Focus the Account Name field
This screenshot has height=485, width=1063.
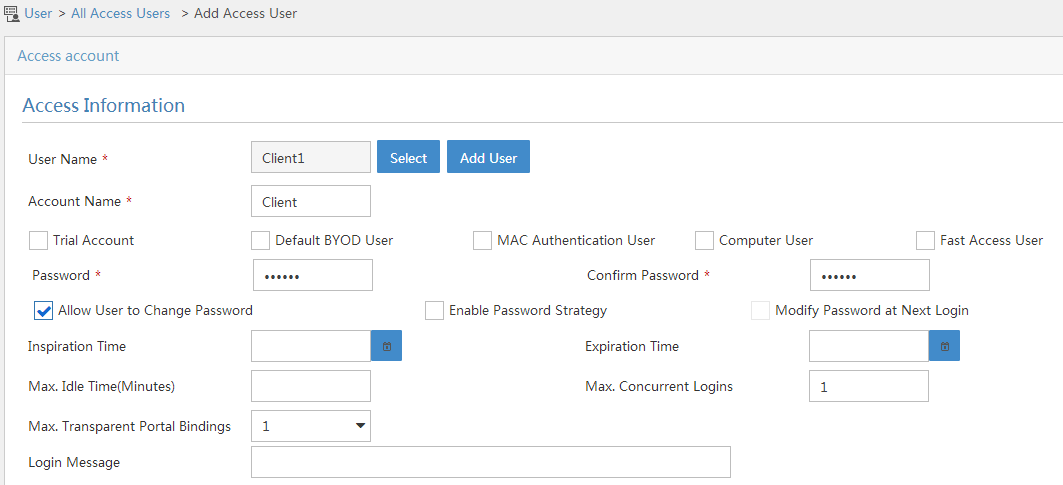coord(310,201)
